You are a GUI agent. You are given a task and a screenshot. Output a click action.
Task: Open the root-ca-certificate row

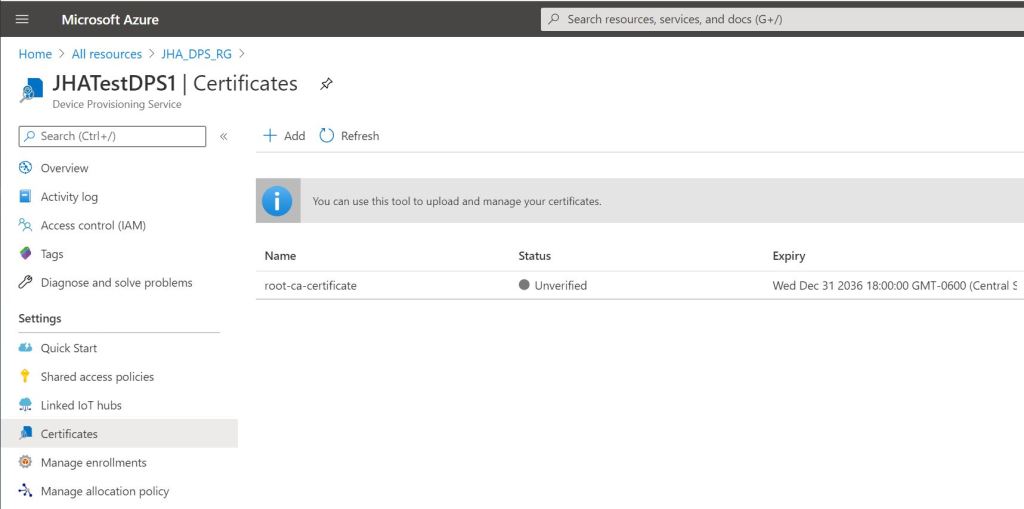[x=310, y=285]
